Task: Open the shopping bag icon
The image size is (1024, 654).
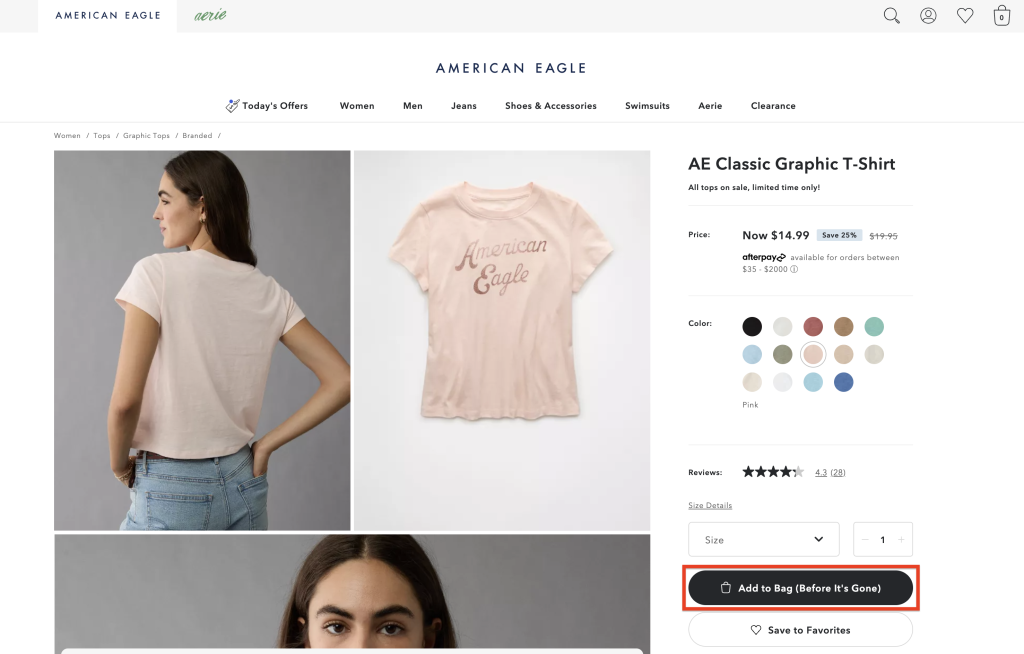Action: 1001,15
